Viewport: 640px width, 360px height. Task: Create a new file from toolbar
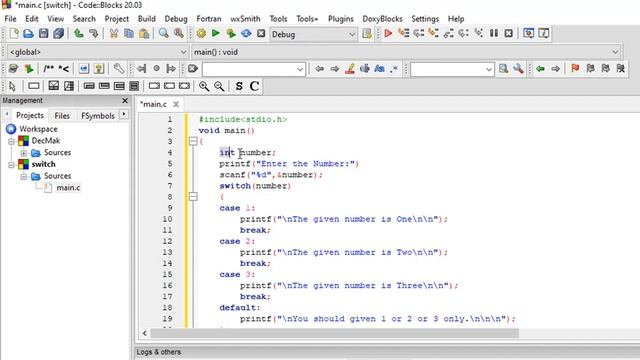[13, 33]
